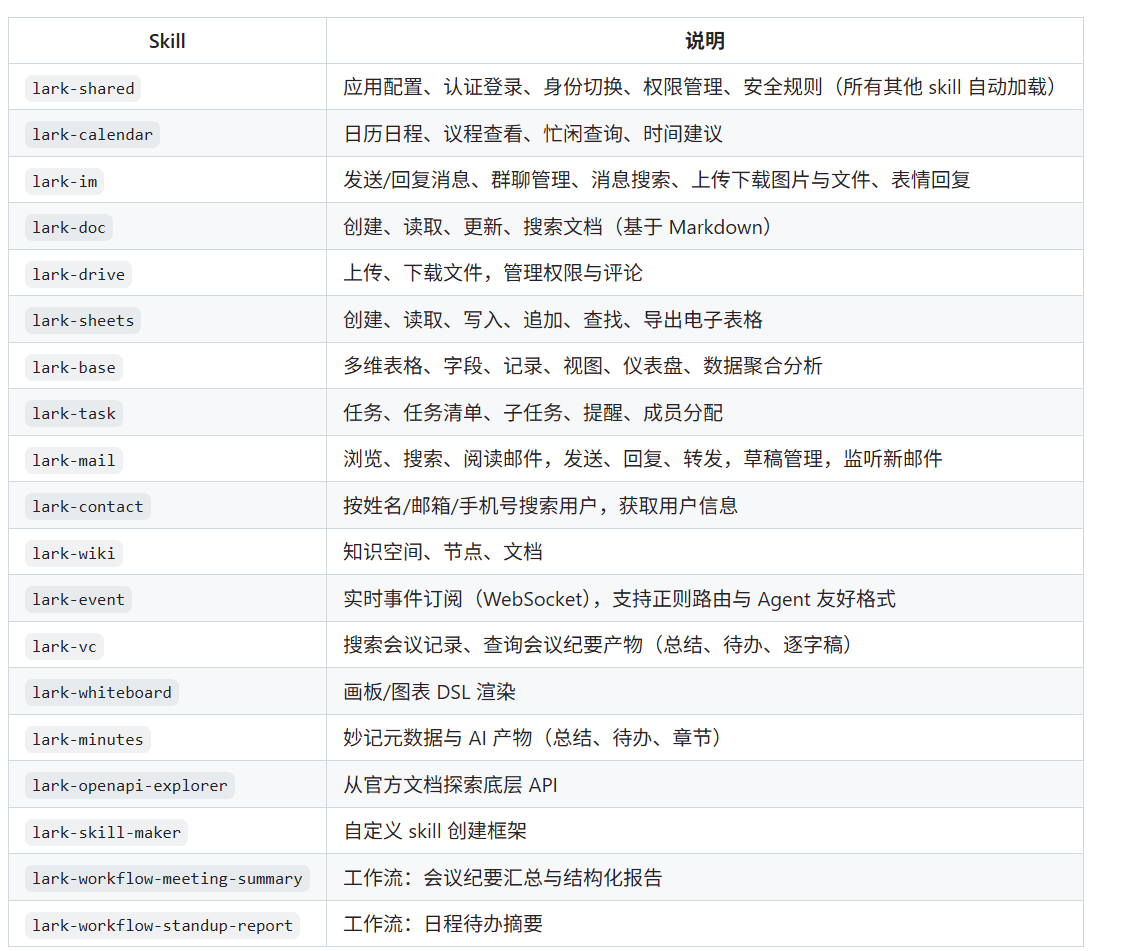Select the lark-openapi-explorer skill tag
The width and height of the screenshot is (1121, 951).
tap(130, 785)
